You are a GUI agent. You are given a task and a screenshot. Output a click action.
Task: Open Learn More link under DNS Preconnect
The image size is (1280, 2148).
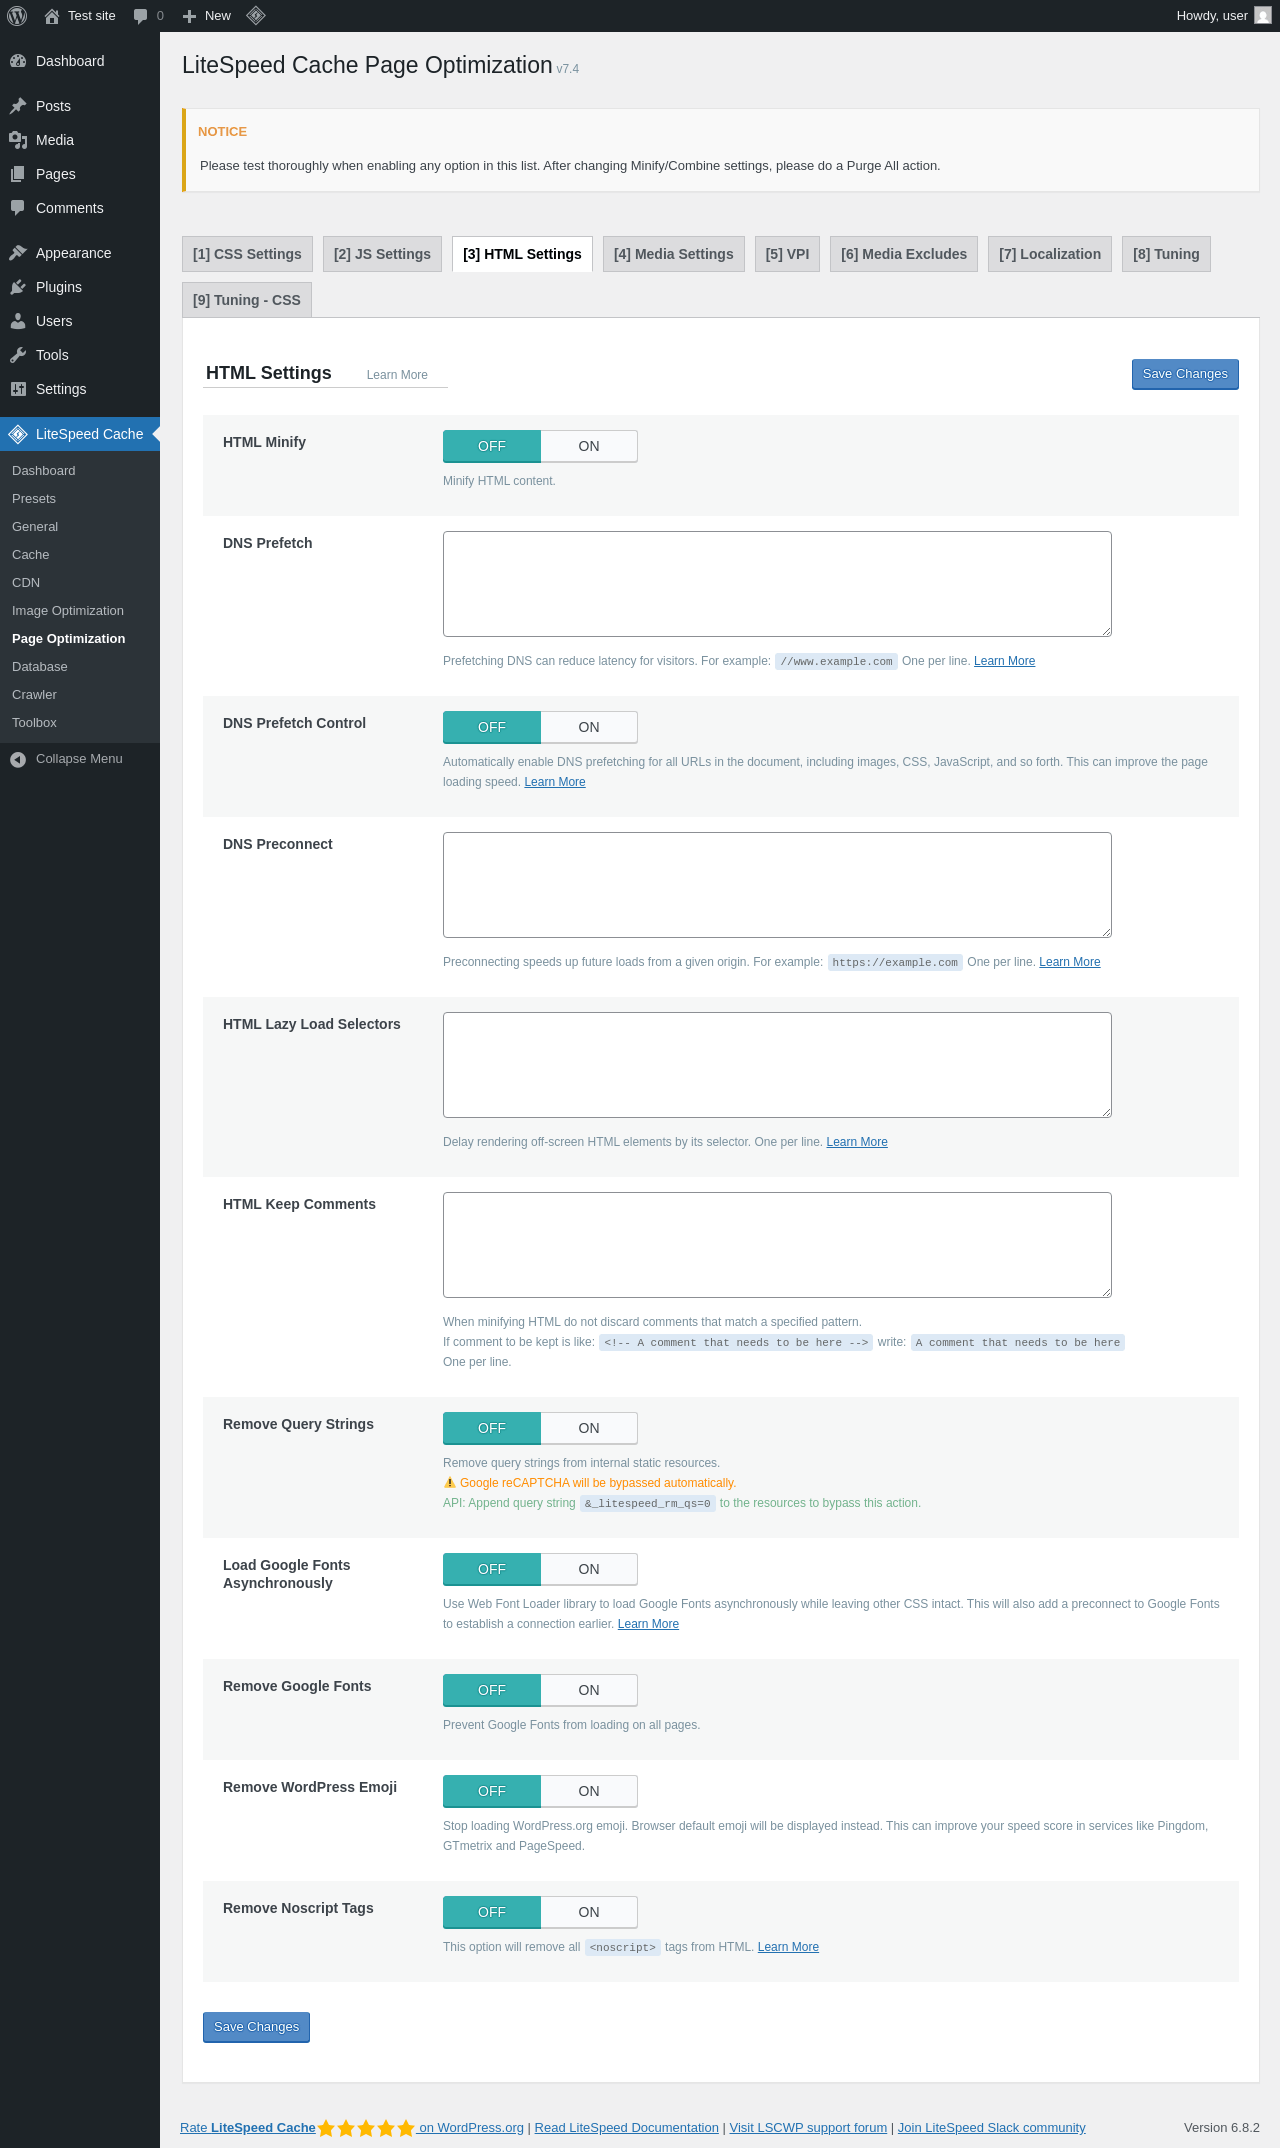pyautogui.click(x=1069, y=962)
